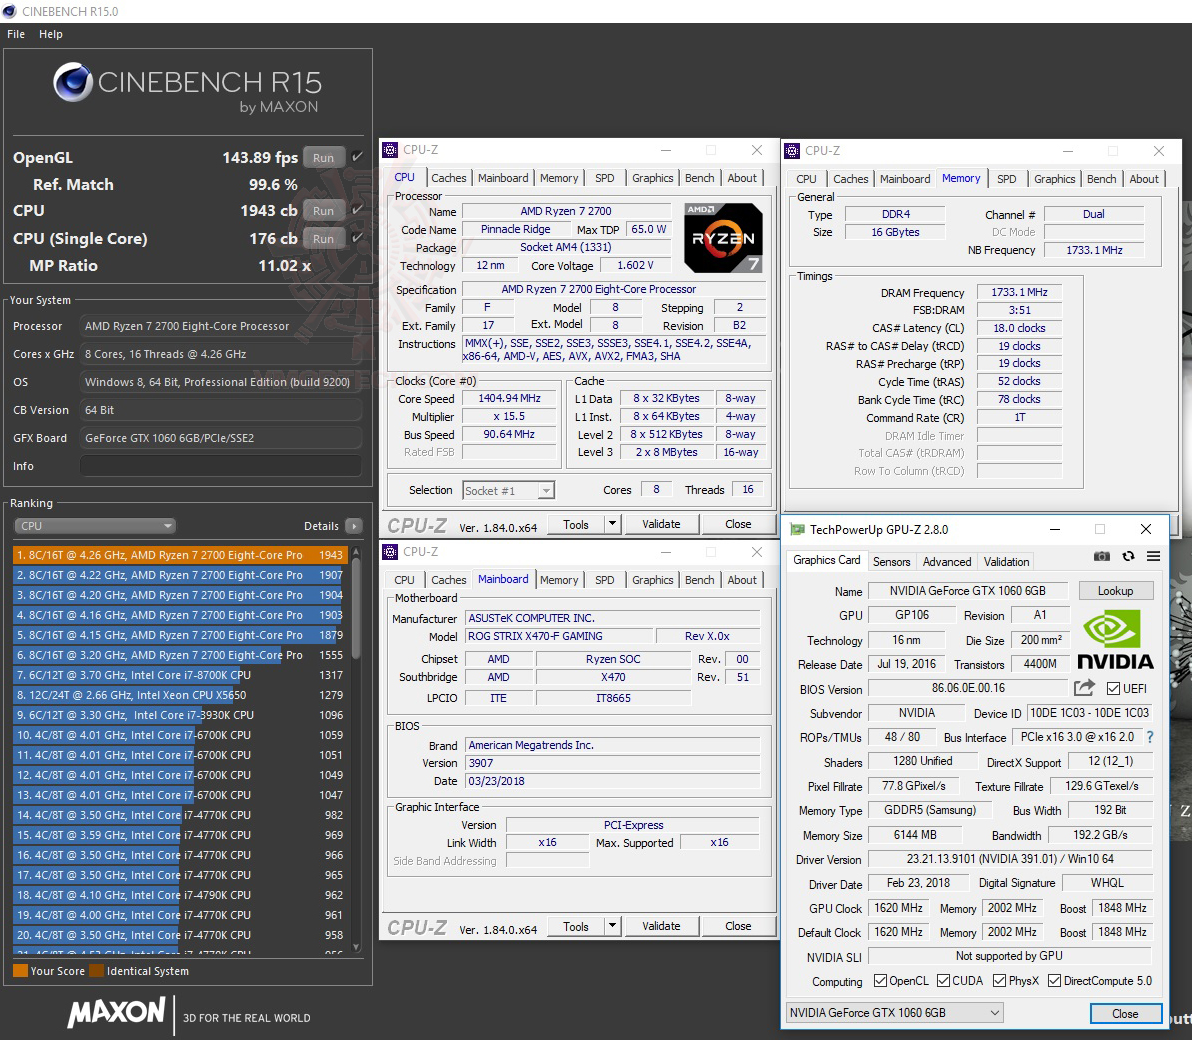
Task: Click Lookup button in GPU-Z
Action: pyautogui.click(x=1115, y=591)
